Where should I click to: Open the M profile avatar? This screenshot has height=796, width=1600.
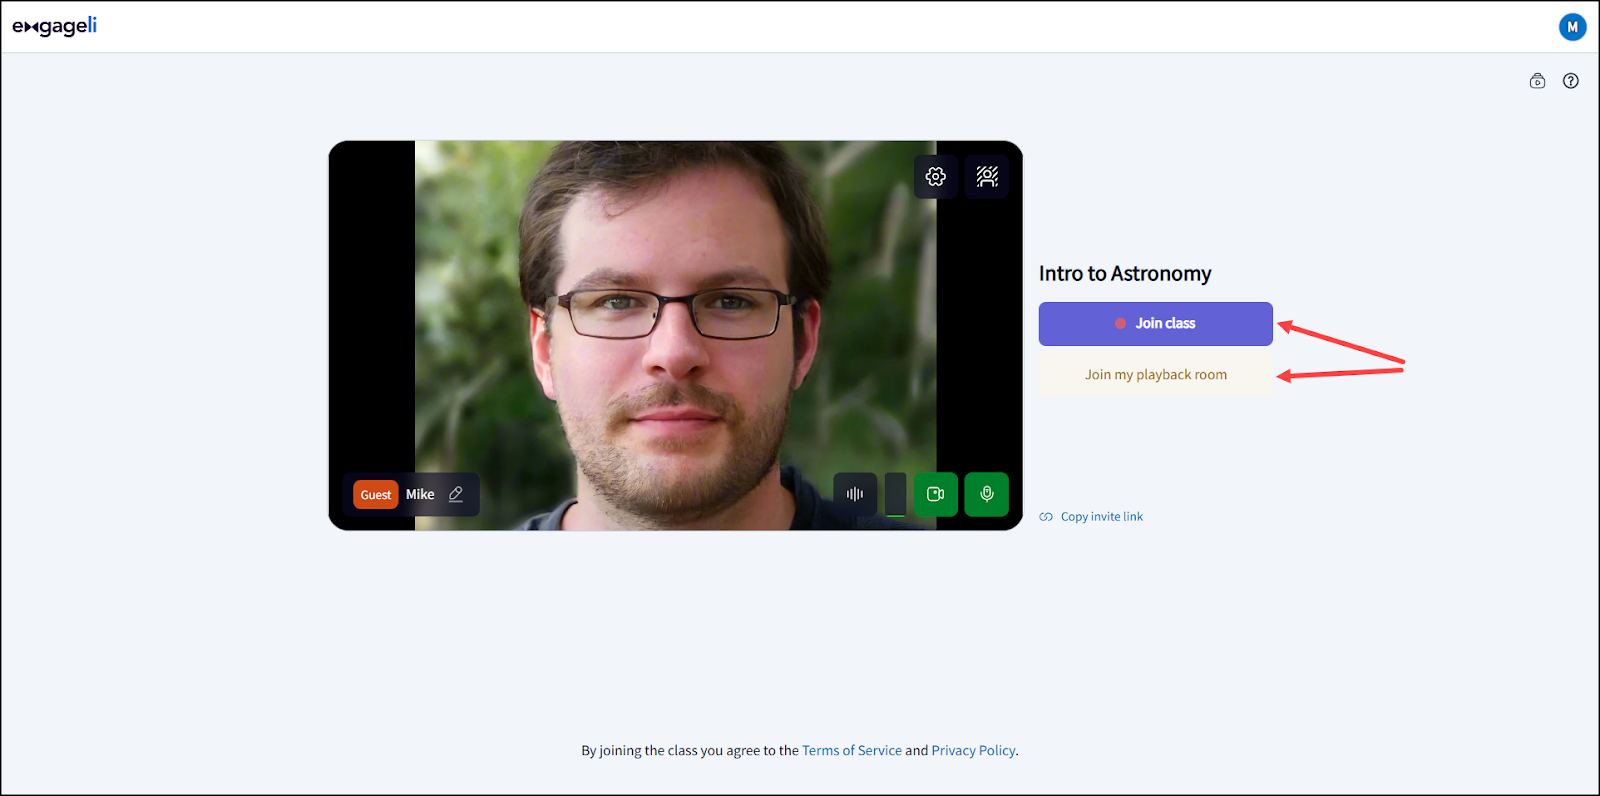(x=1572, y=27)
